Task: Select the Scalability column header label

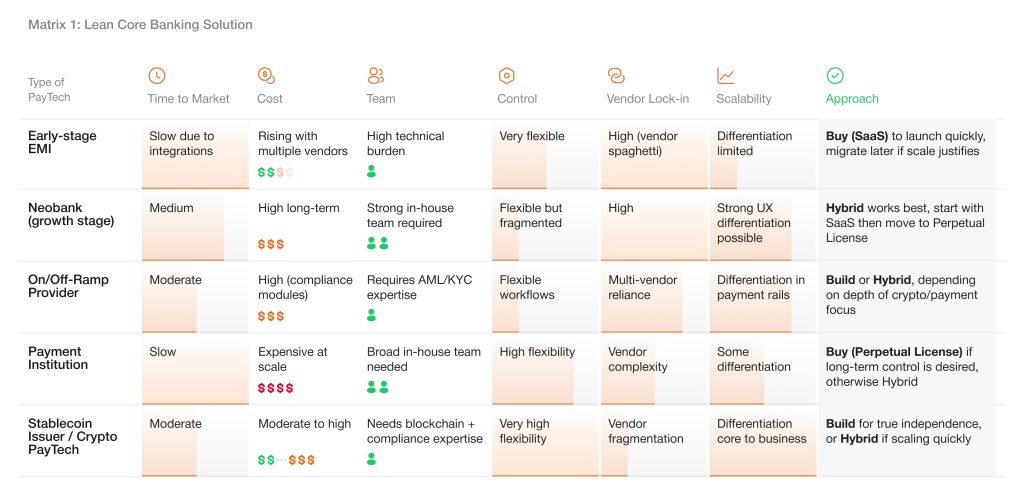Action: tap(744, 99)
